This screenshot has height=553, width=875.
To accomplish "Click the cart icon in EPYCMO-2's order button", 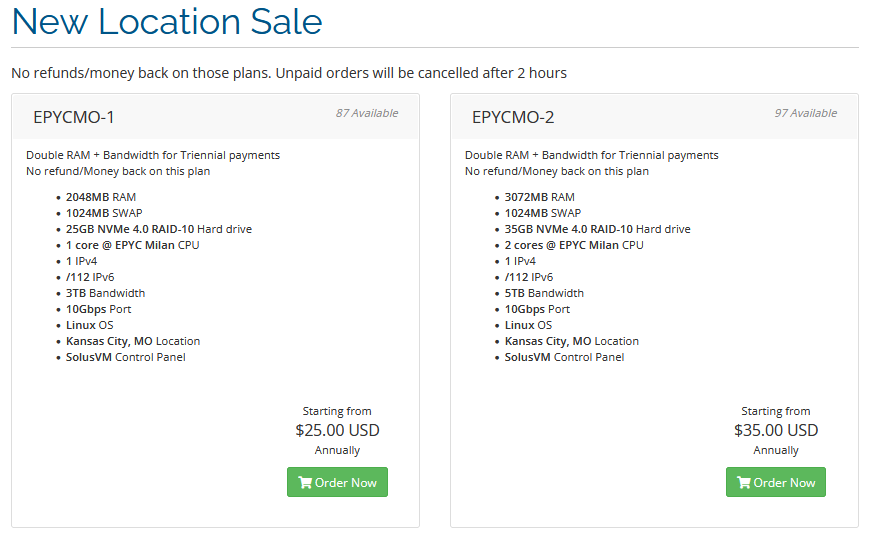I will (x=743, y=483).
